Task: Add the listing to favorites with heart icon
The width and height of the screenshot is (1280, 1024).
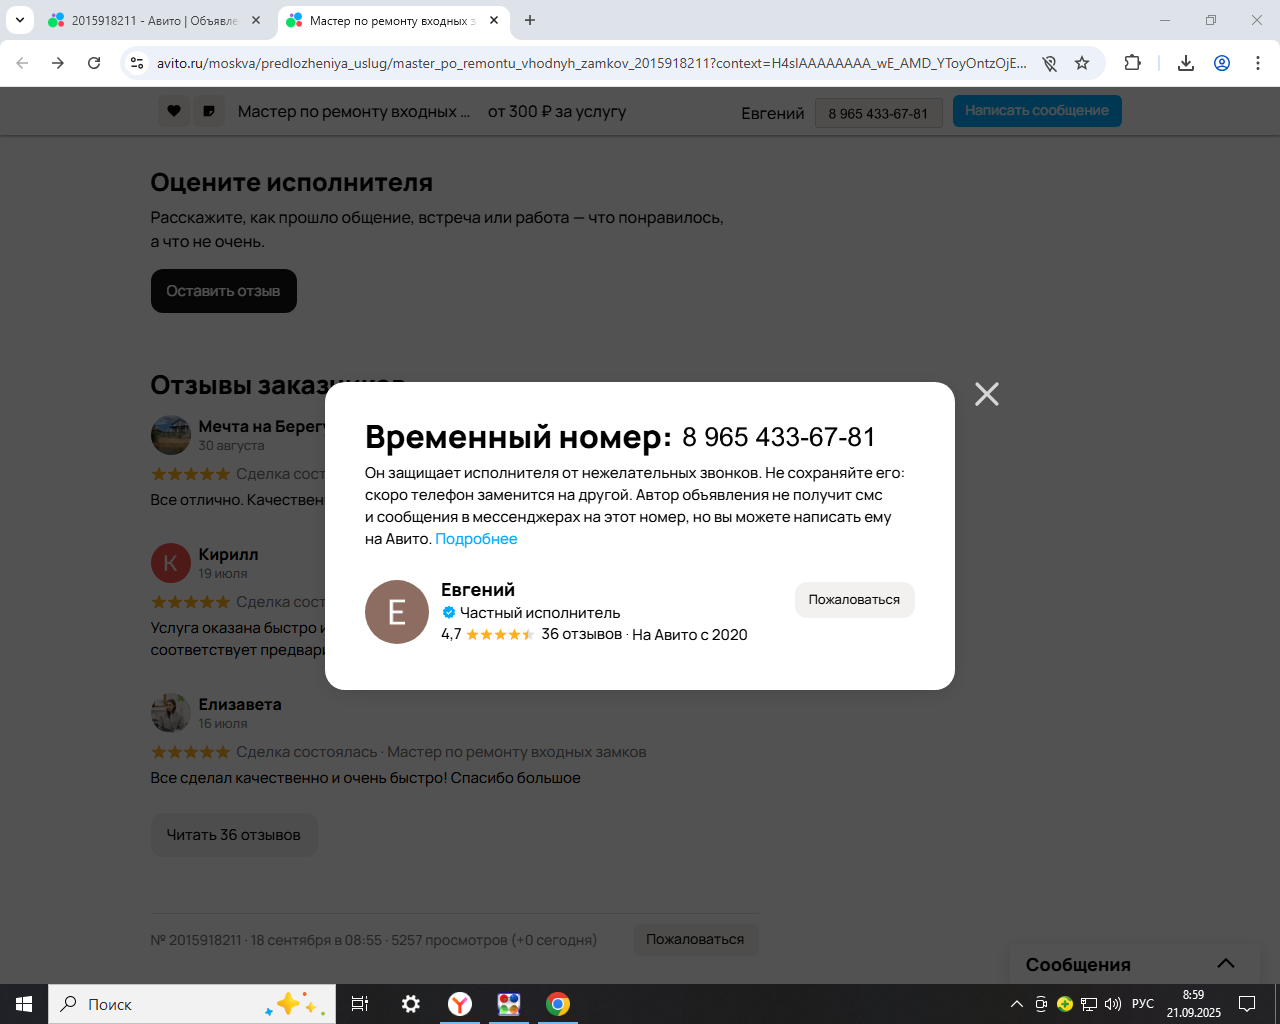Action: [x=174, y=111]
